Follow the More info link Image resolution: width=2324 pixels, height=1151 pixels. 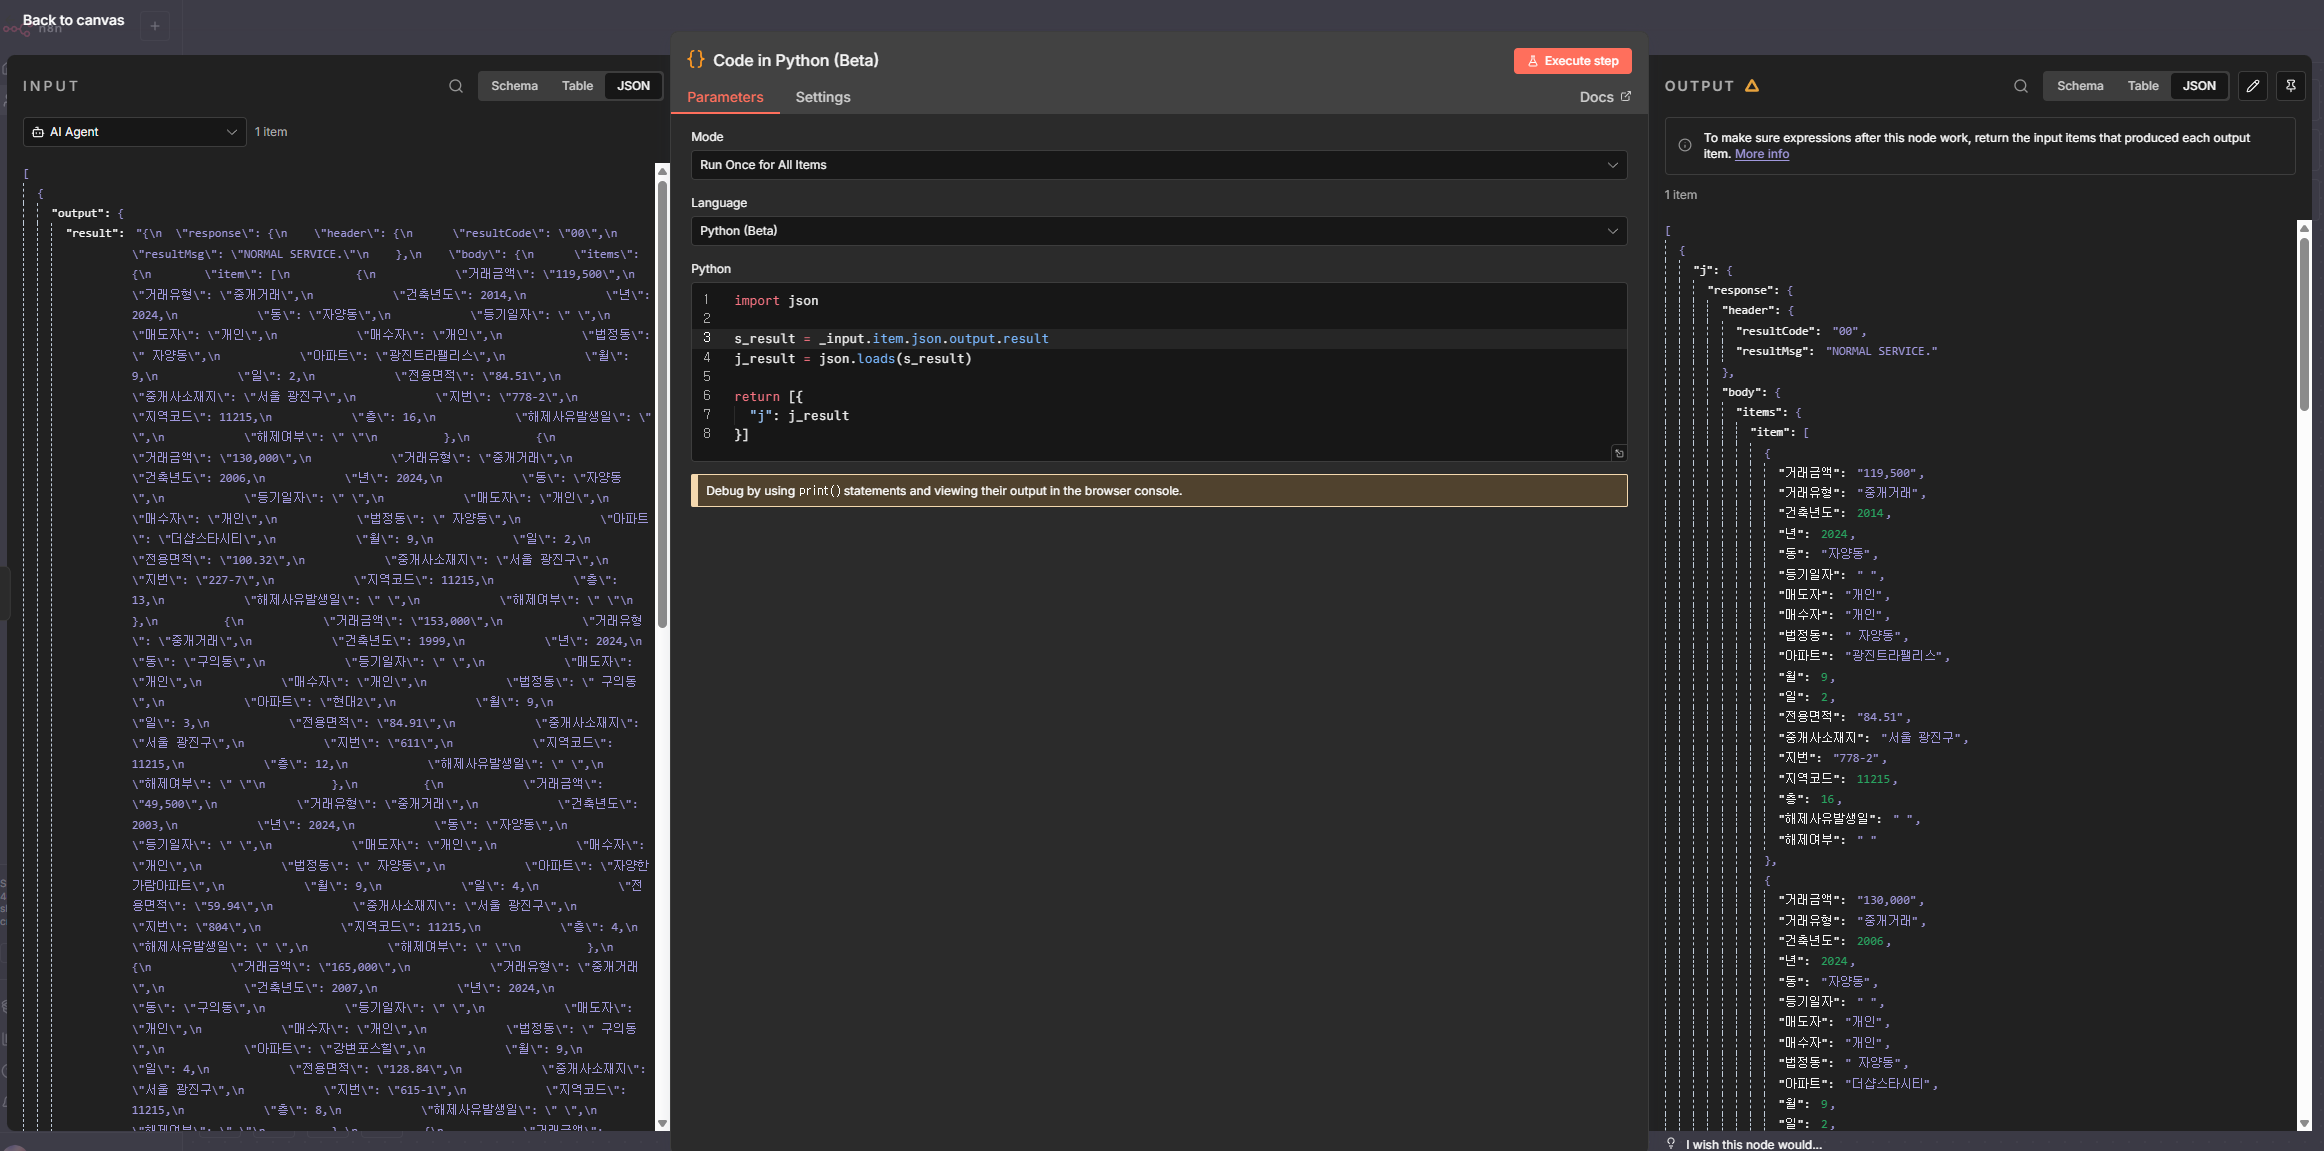pos(1761,154)
